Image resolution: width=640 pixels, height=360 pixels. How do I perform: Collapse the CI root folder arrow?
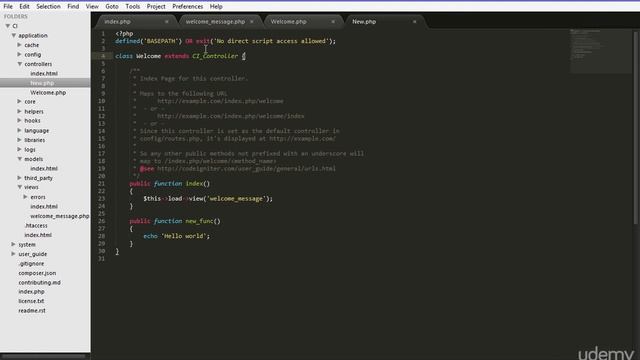[7, 26]
